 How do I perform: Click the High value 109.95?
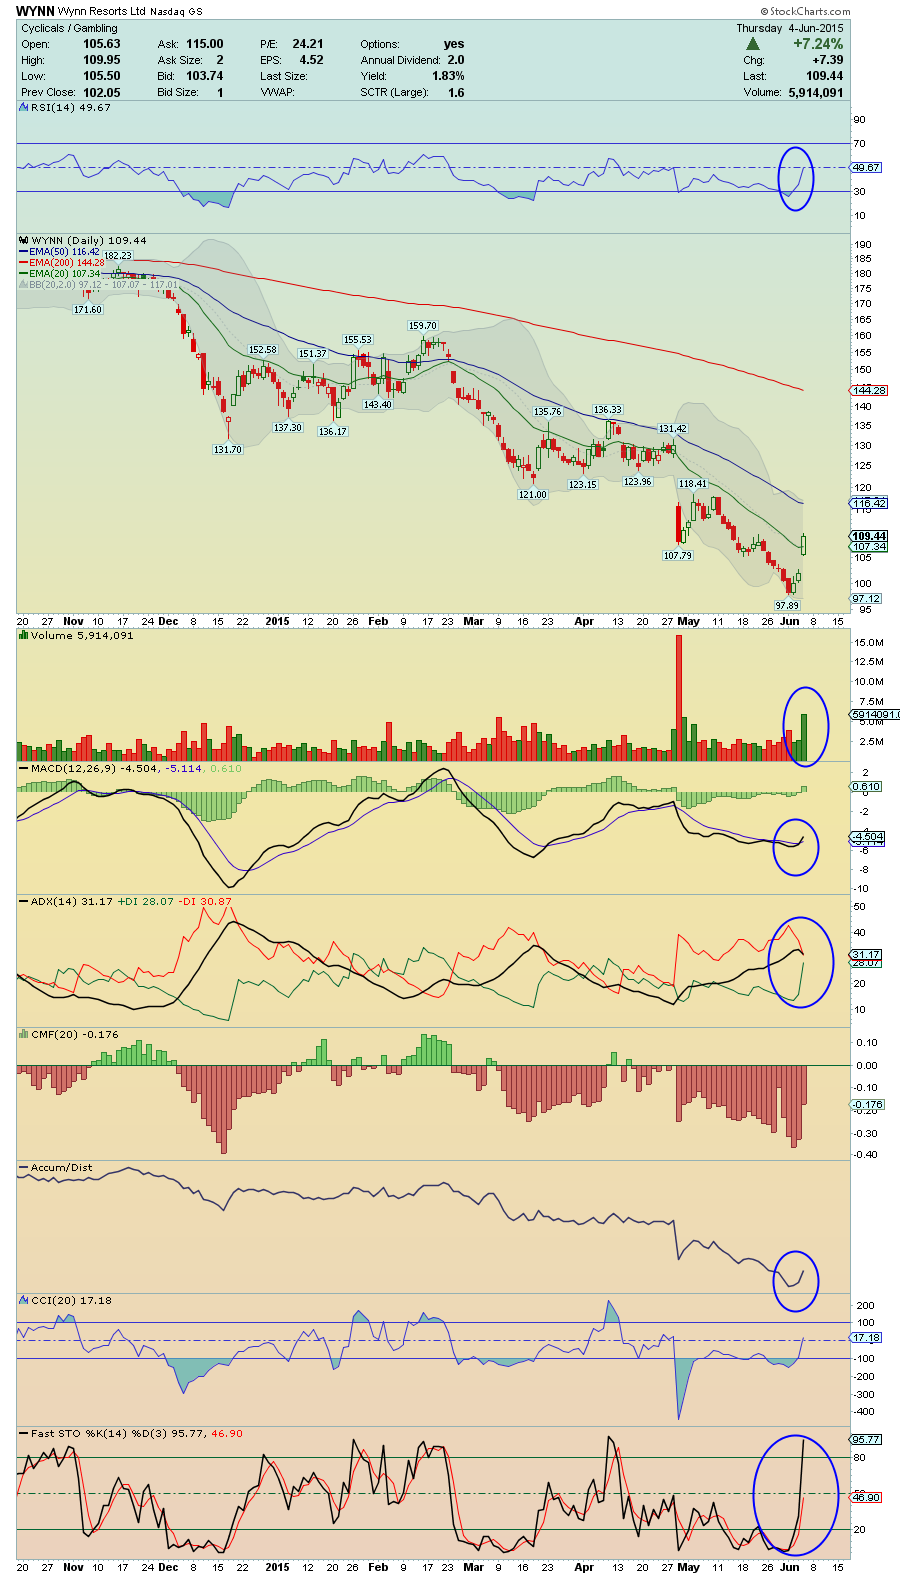(x=102, y=60)
